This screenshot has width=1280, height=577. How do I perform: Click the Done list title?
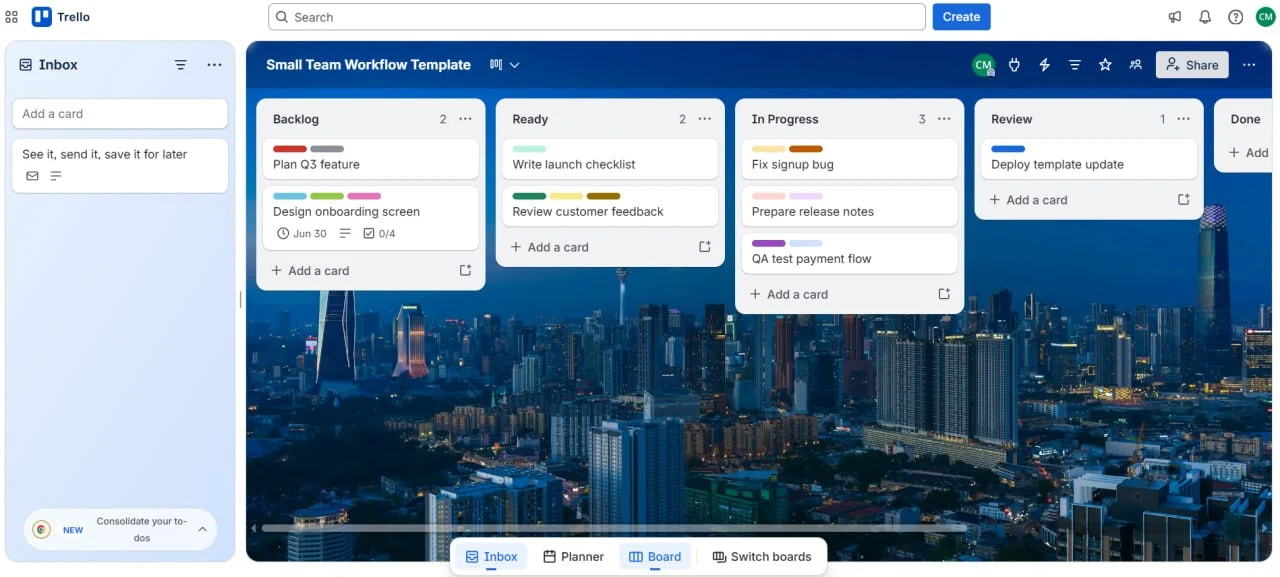1245,119
